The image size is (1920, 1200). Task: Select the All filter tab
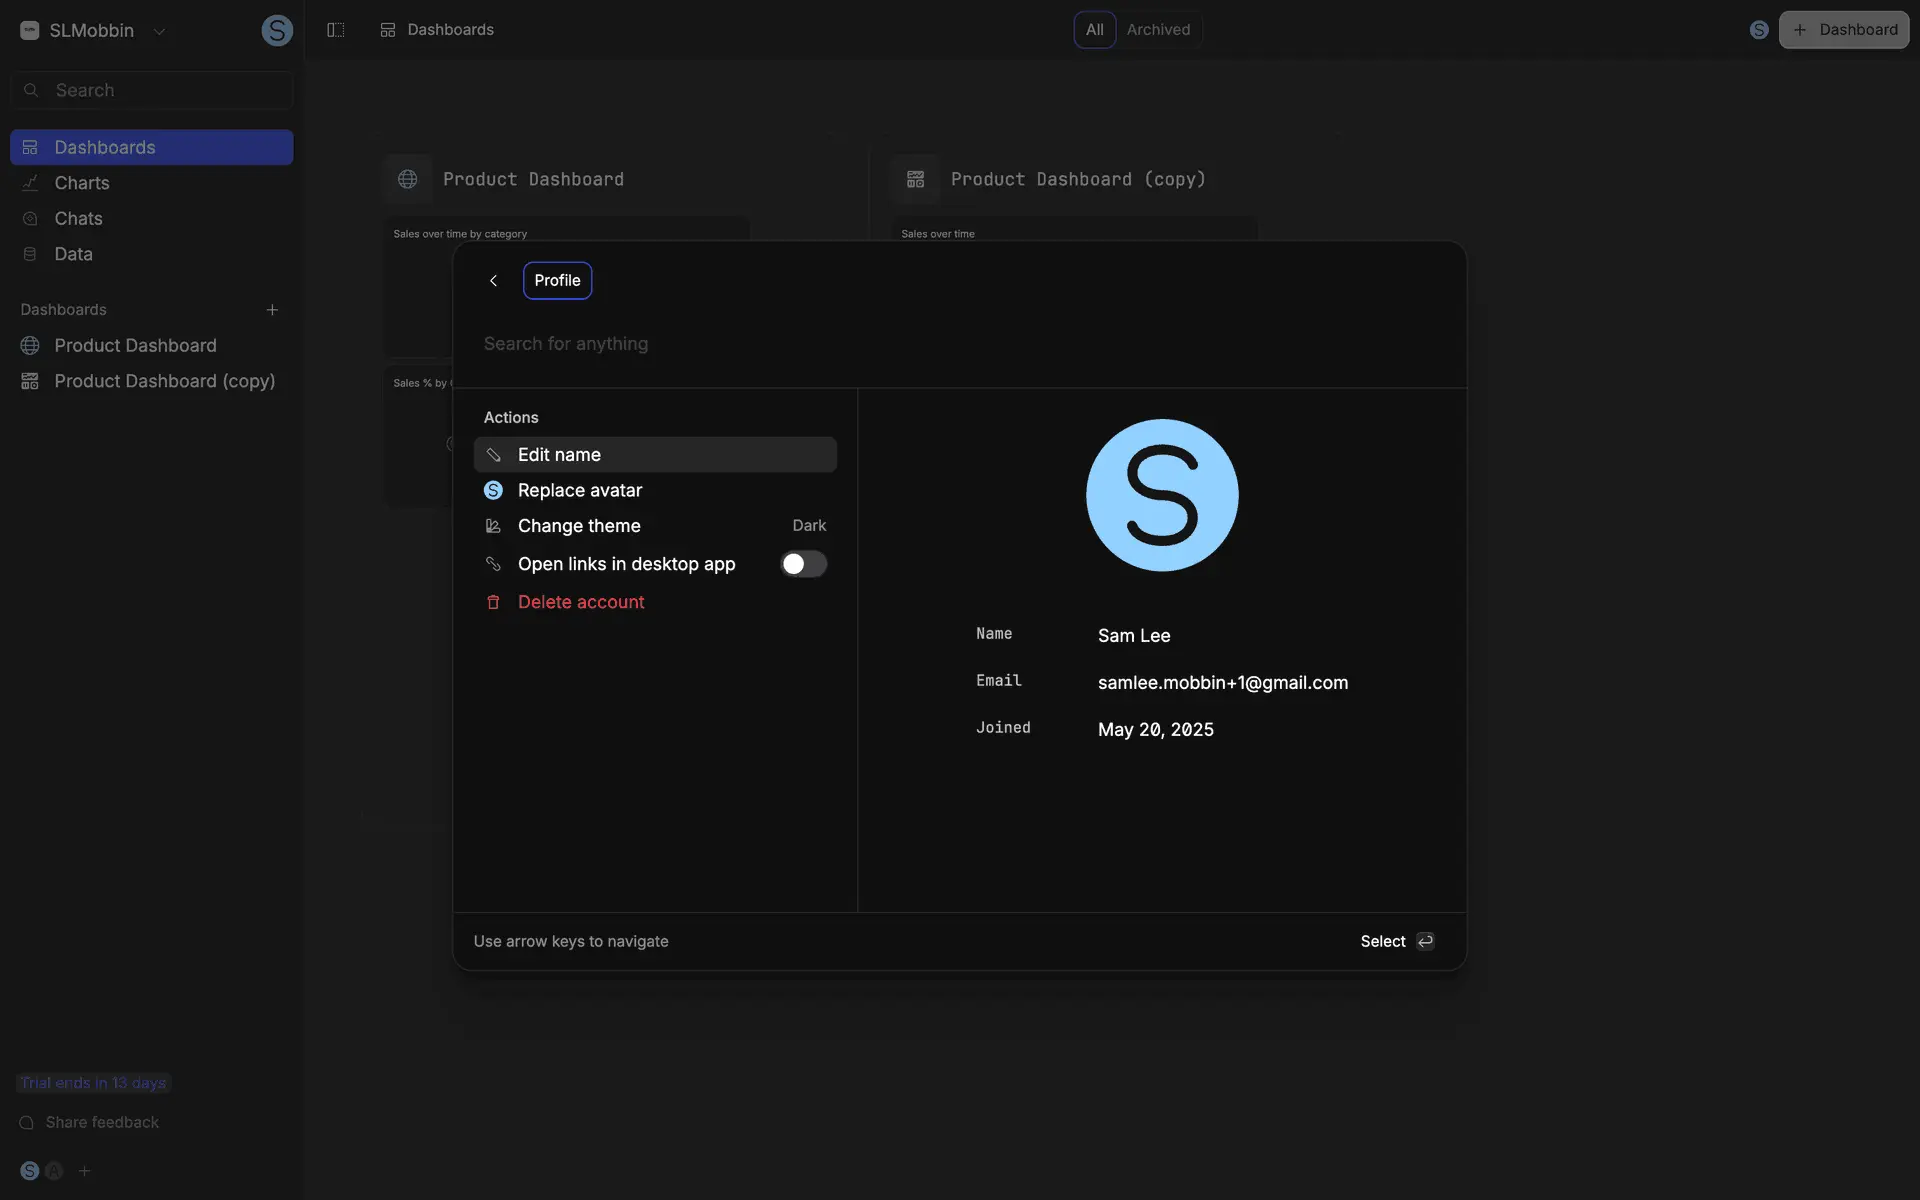tap(1094, 30)
